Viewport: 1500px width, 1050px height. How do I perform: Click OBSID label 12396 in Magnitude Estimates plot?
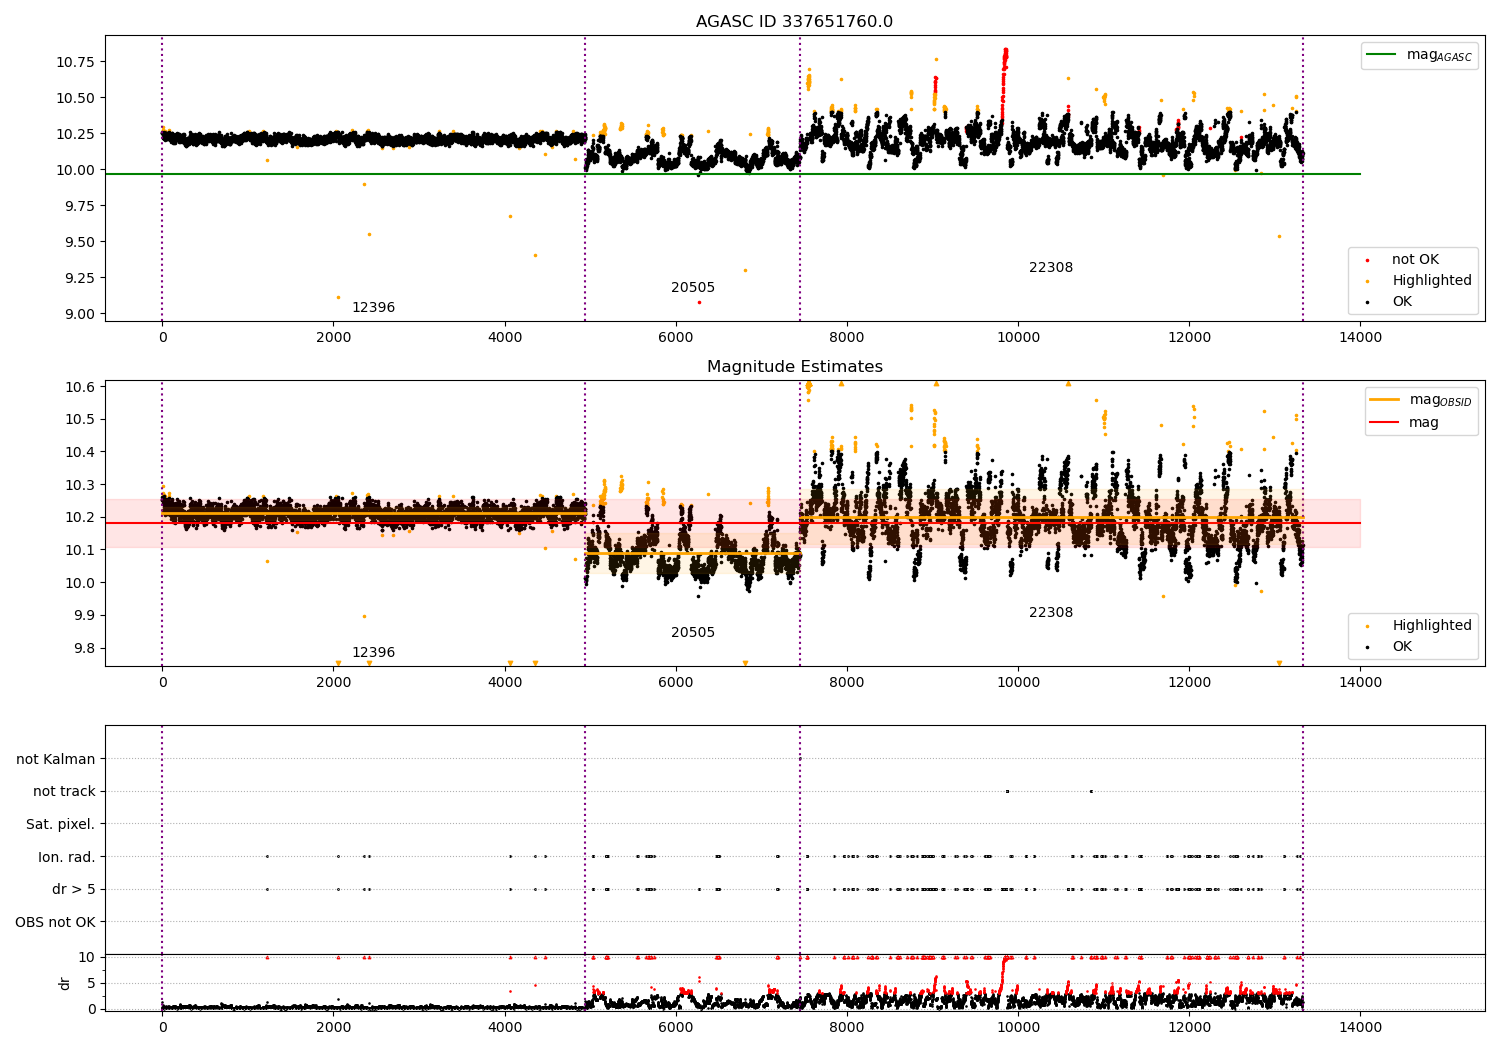[373, 653]
